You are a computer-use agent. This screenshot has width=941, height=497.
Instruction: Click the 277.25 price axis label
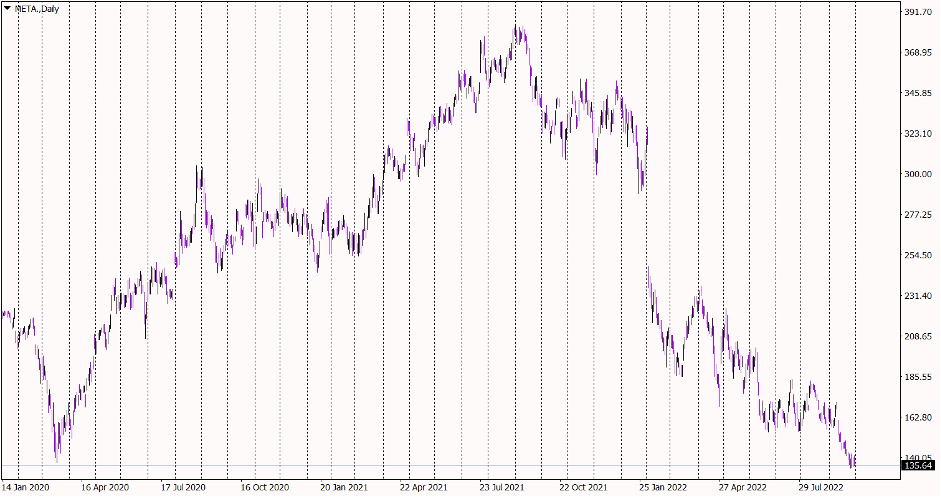(x=918, y=215)
